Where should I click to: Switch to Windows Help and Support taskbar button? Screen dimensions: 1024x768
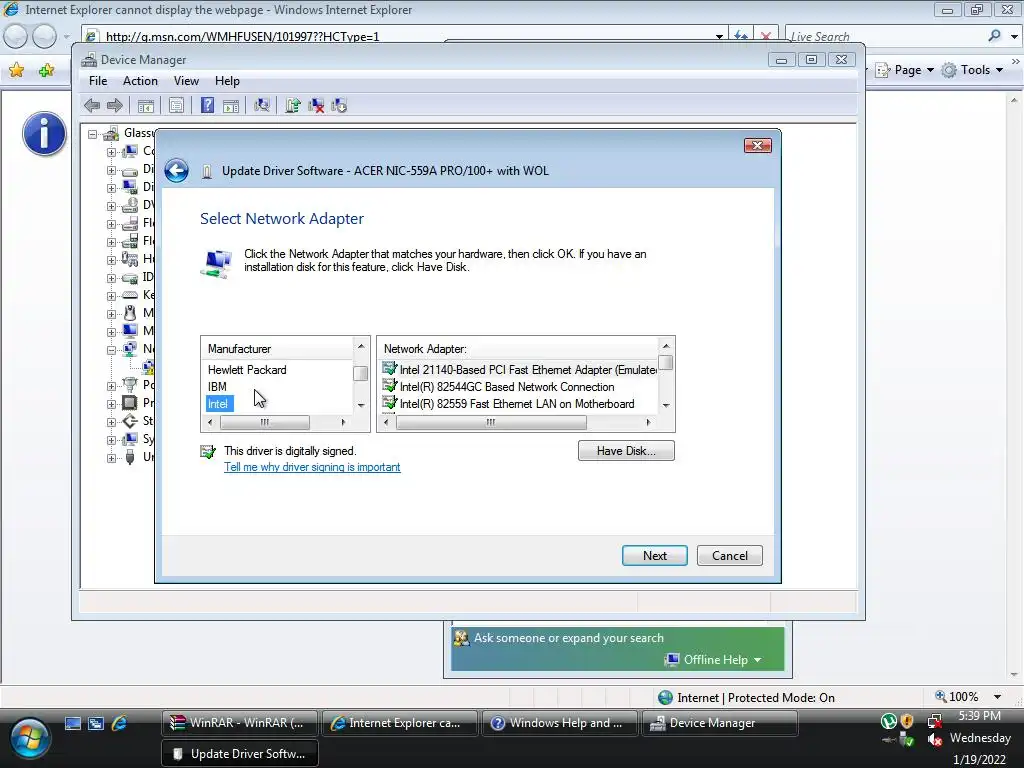tap(559, 723)
